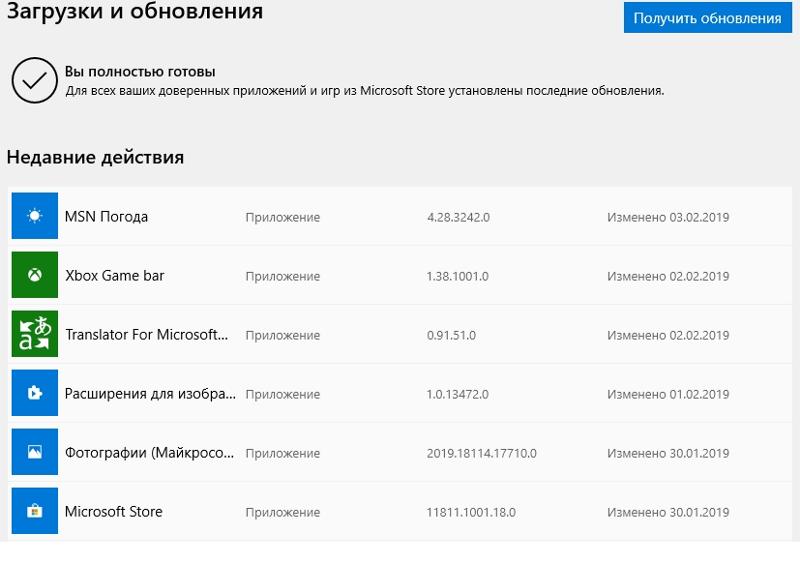Click Изменено 01.02.2019 date
Image resolution: width=800 pixels, height=580 pixels.
coord(668,394)
